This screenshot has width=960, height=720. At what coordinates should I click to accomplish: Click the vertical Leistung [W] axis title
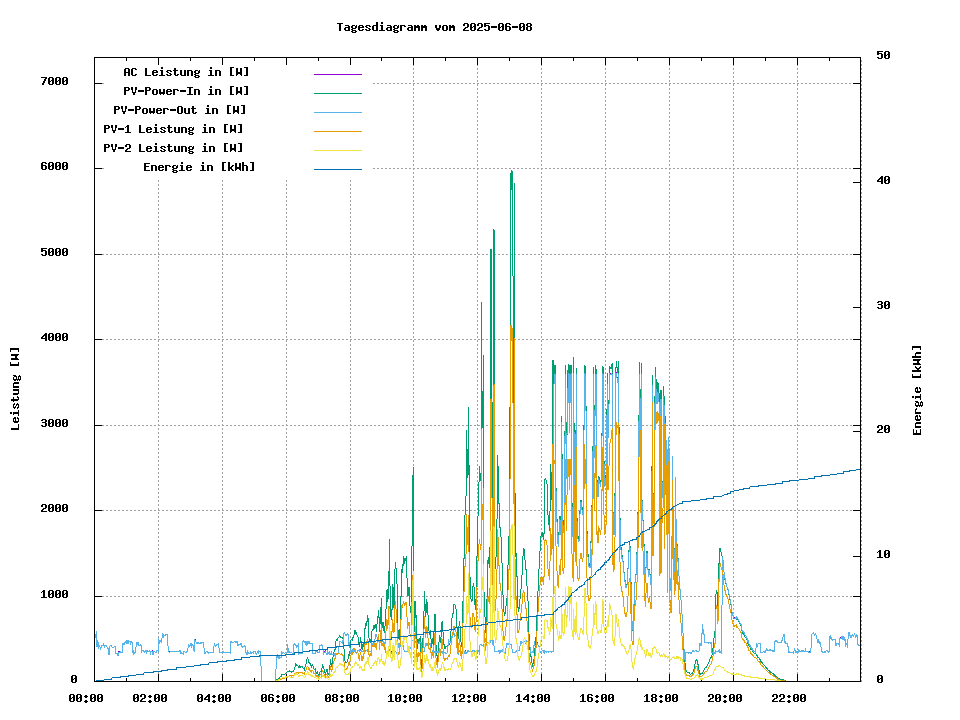(16, 389)
